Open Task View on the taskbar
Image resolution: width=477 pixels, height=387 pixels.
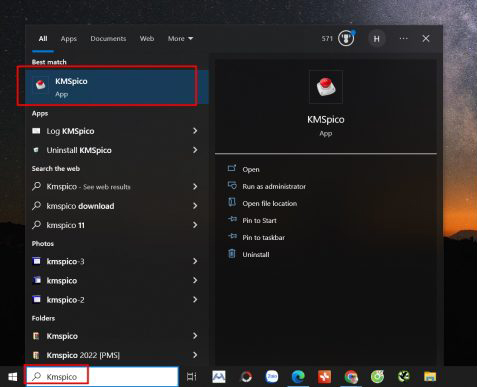(x=192, y=377)
